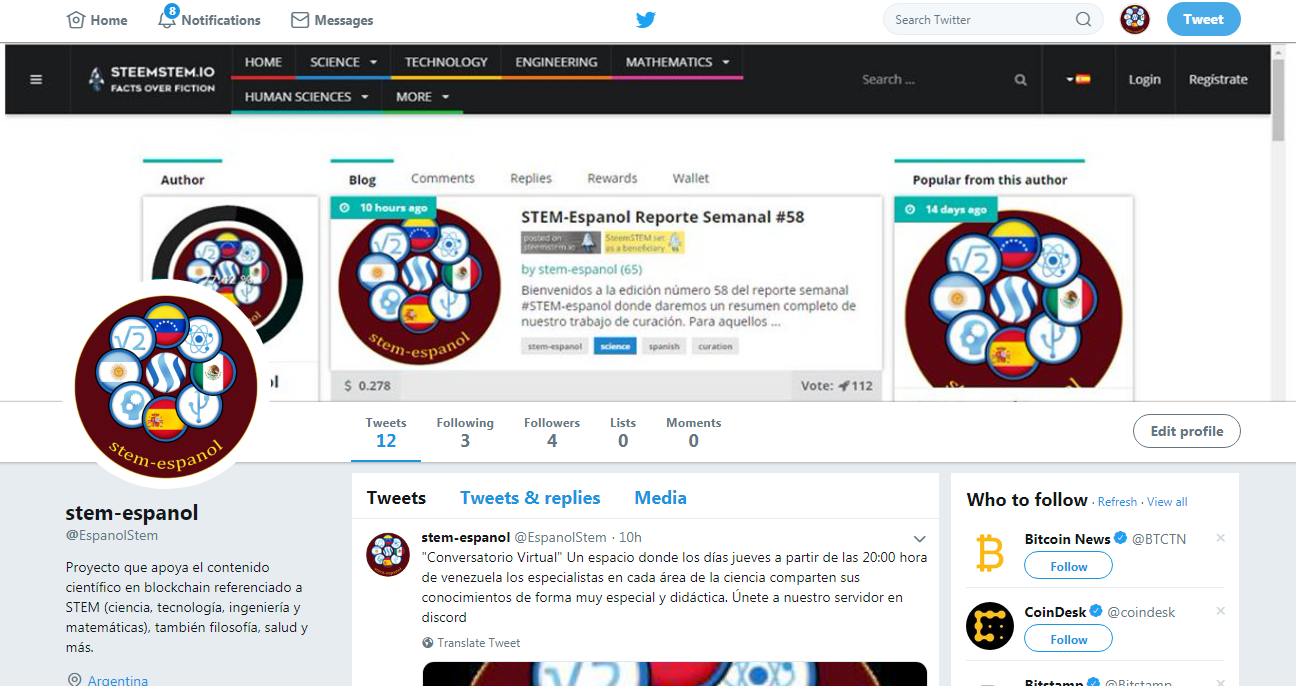Select TECHNOLOGY in SteemSTEM nav

(446, 62)
